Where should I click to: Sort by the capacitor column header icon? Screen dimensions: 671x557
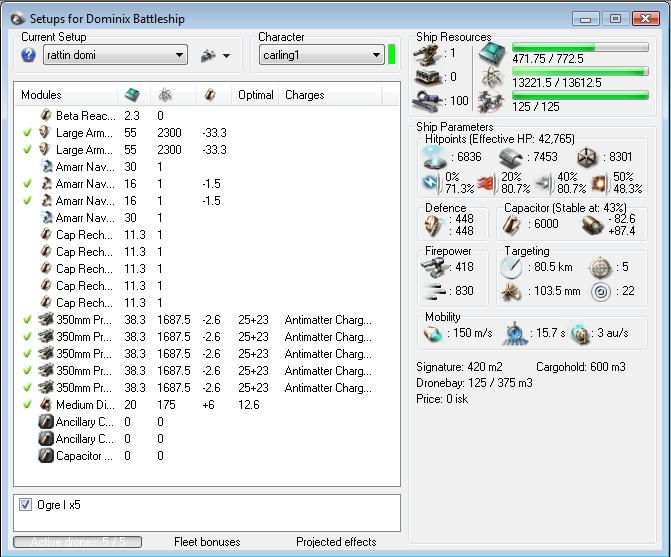pos(210,95)
